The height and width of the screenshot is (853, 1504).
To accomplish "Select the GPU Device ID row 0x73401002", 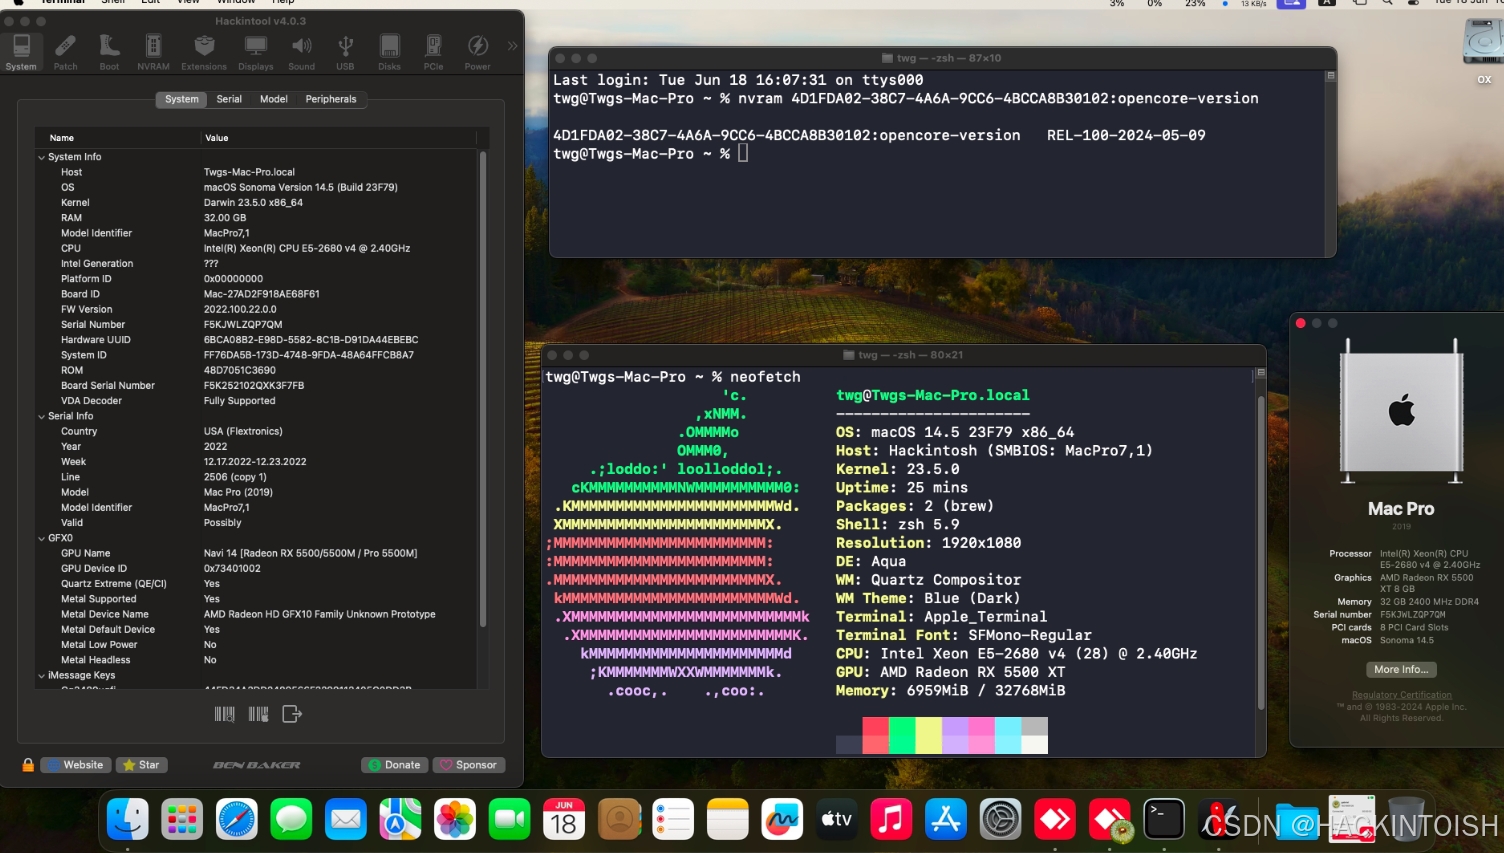I will [257, 568].
